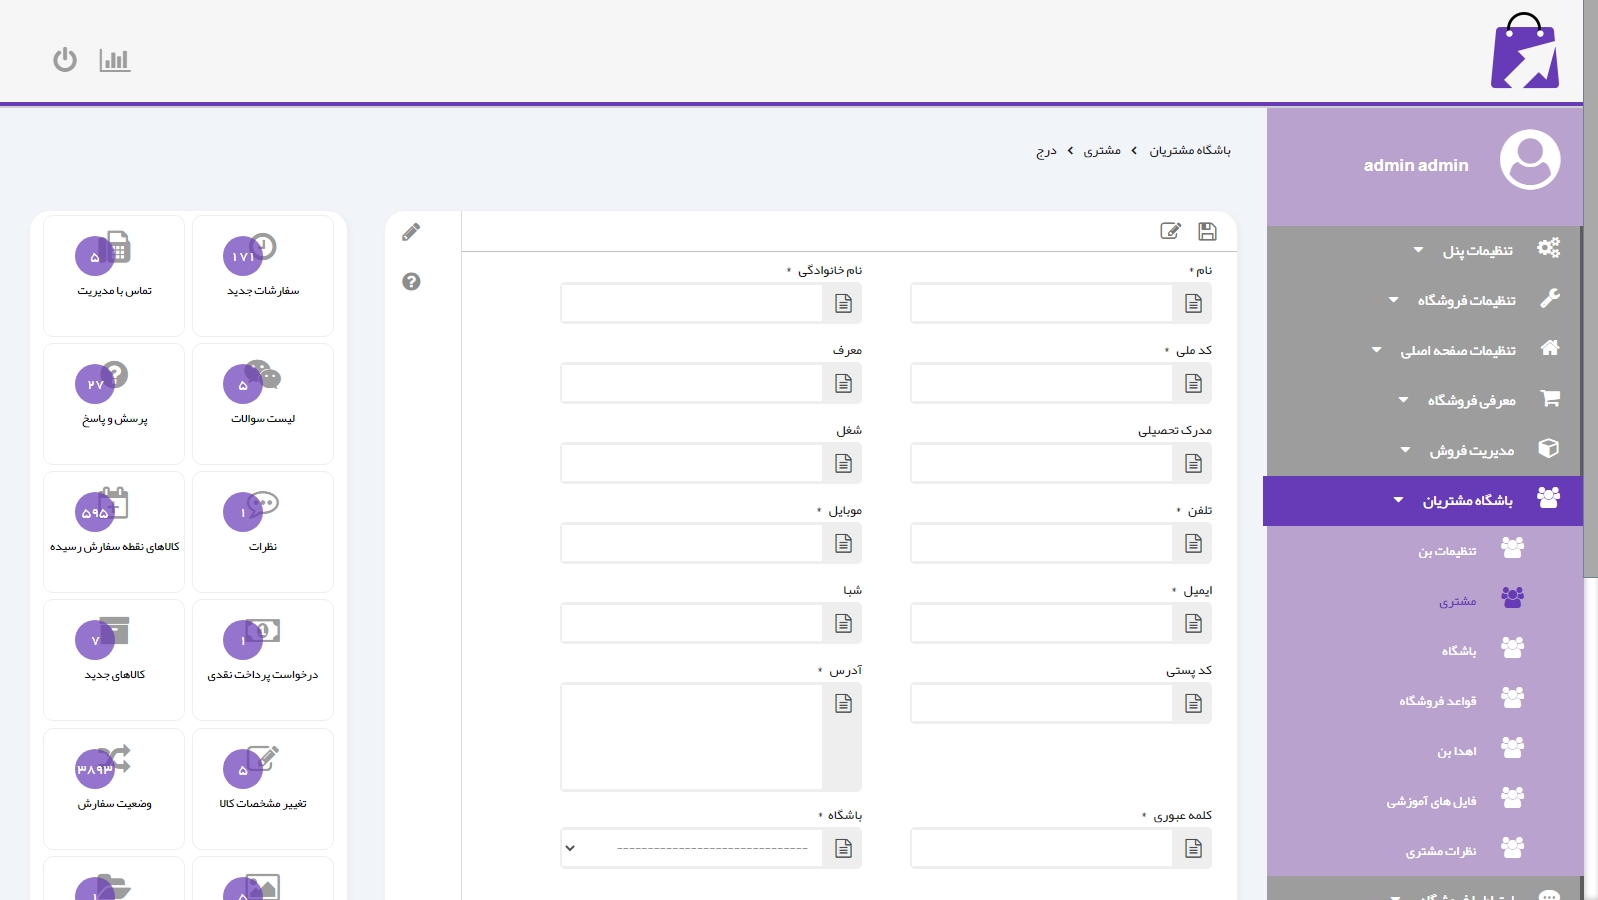The image size is (1598, 900).
Task: Open the باشگاه dropdown select
Action: pos(692,848)
